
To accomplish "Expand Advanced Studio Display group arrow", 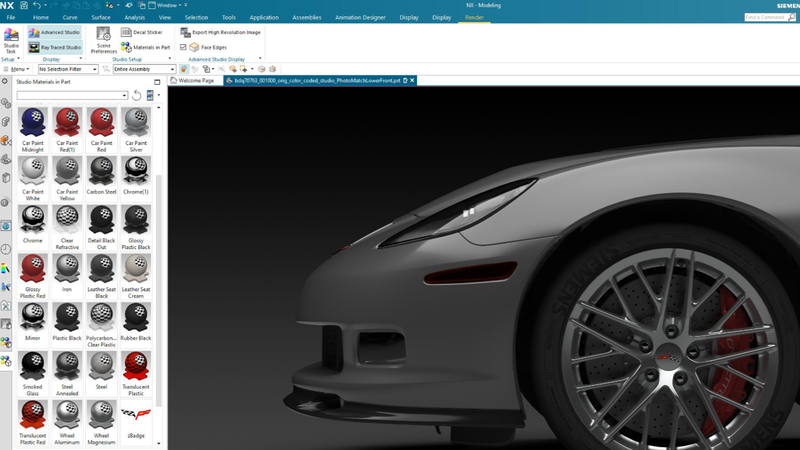I will [260, 59].
